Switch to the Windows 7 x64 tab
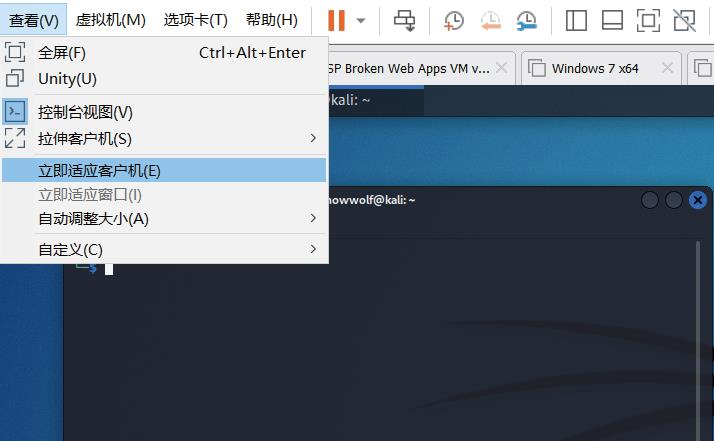The image size is (714, 441). click(x=601, y=68)
